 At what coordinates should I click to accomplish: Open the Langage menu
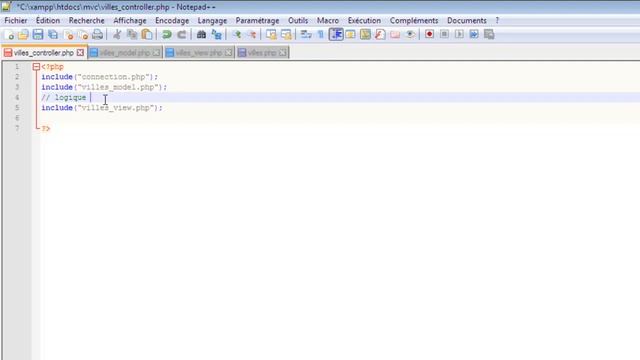[212, 20]
